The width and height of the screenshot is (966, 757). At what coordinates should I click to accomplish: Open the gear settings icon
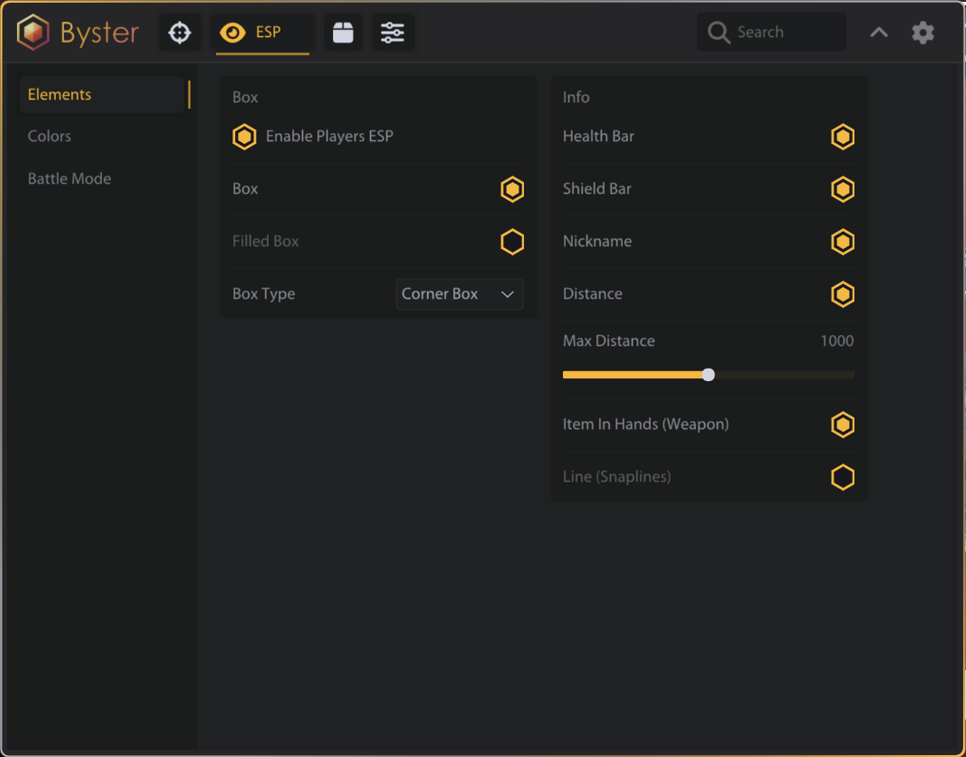click(922, 33)
